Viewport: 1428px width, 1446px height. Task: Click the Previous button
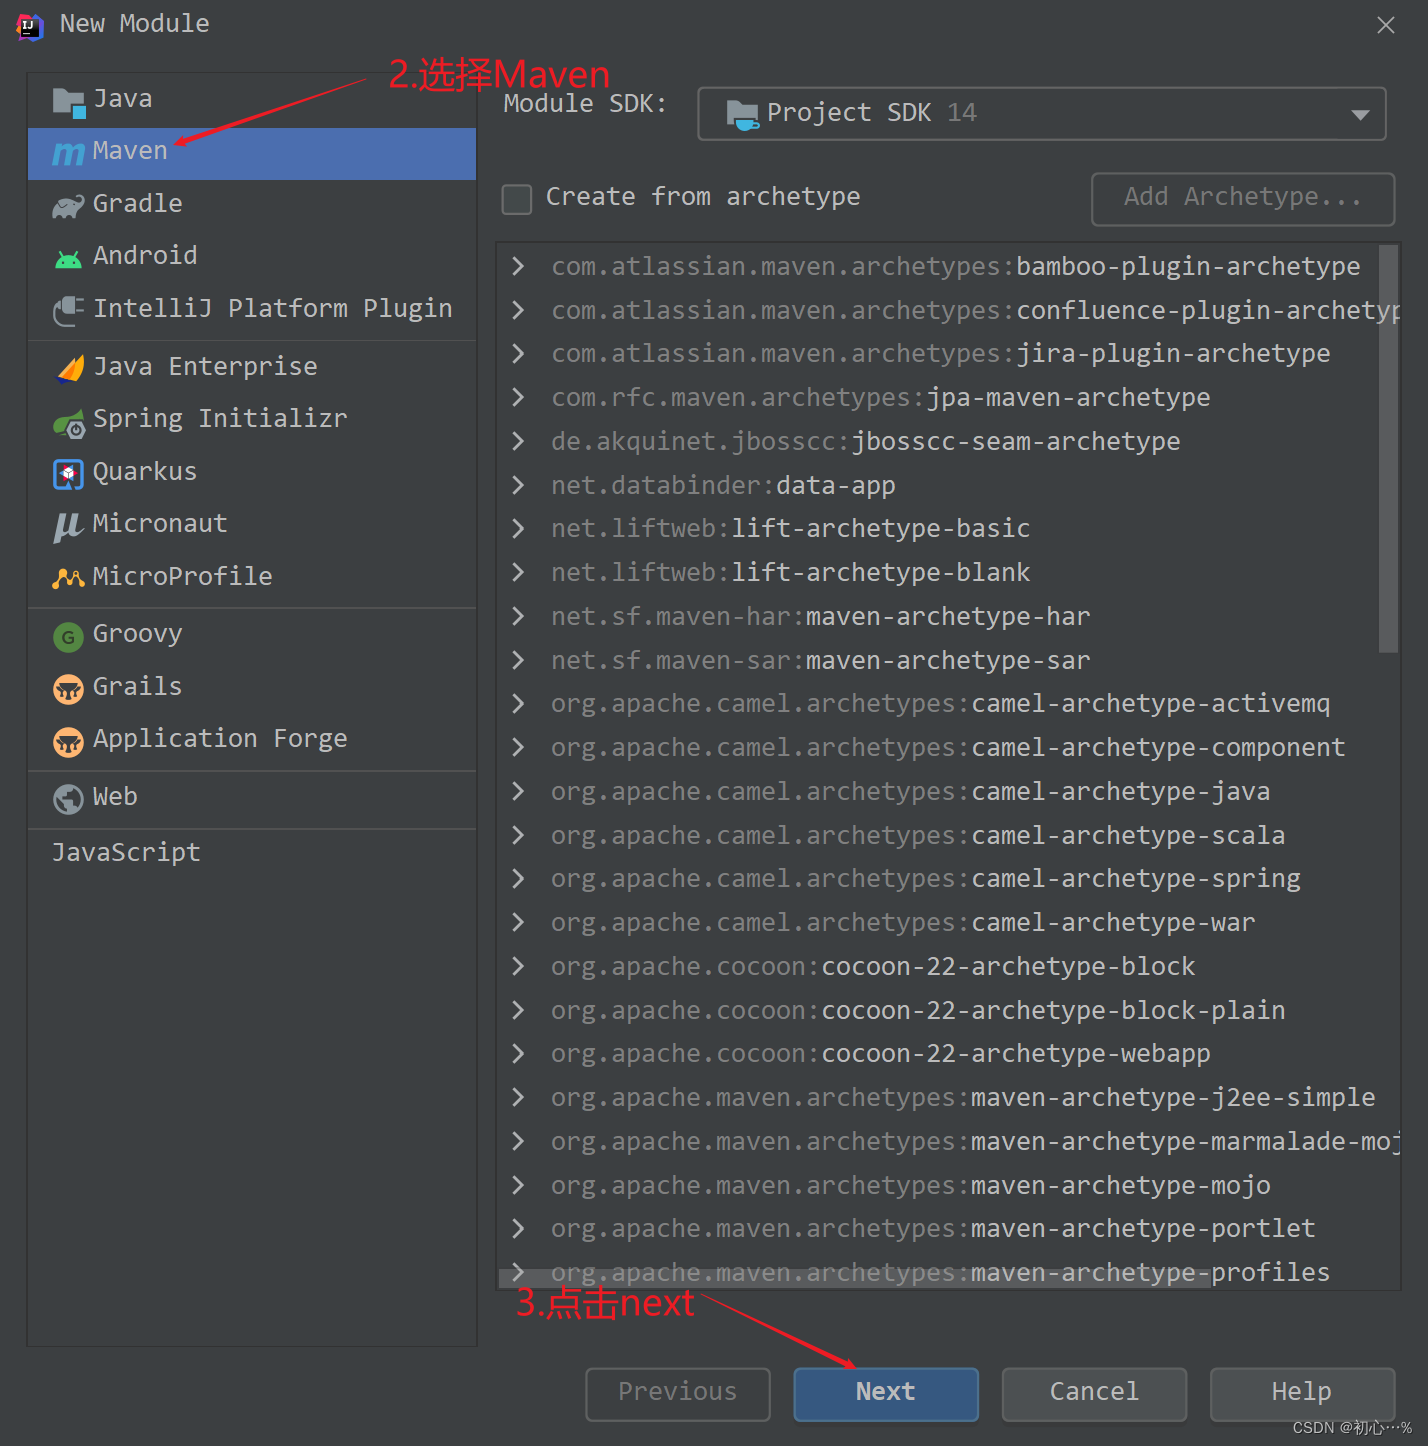click(678, 1393)
